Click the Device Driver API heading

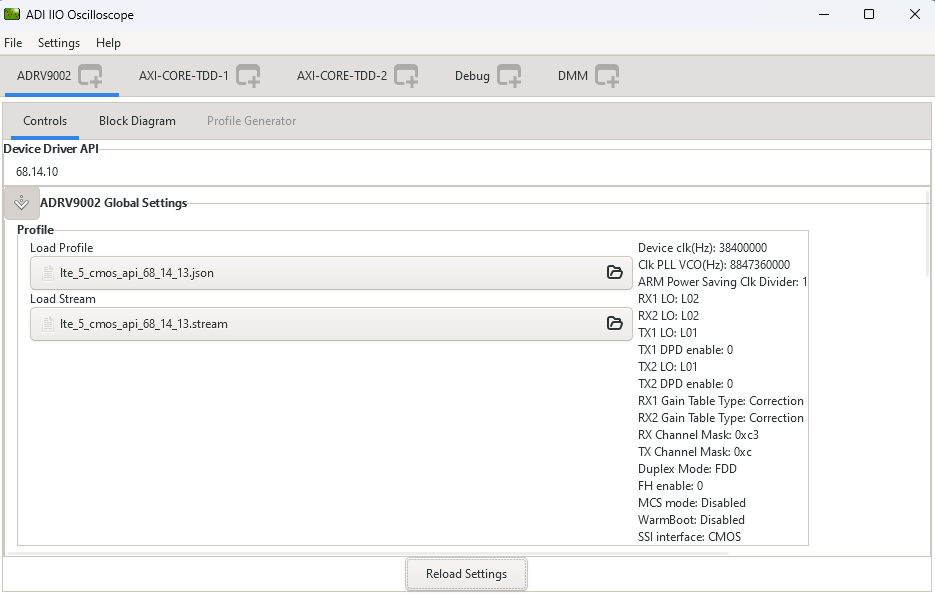pyautogui.click(x=51, y=148)
